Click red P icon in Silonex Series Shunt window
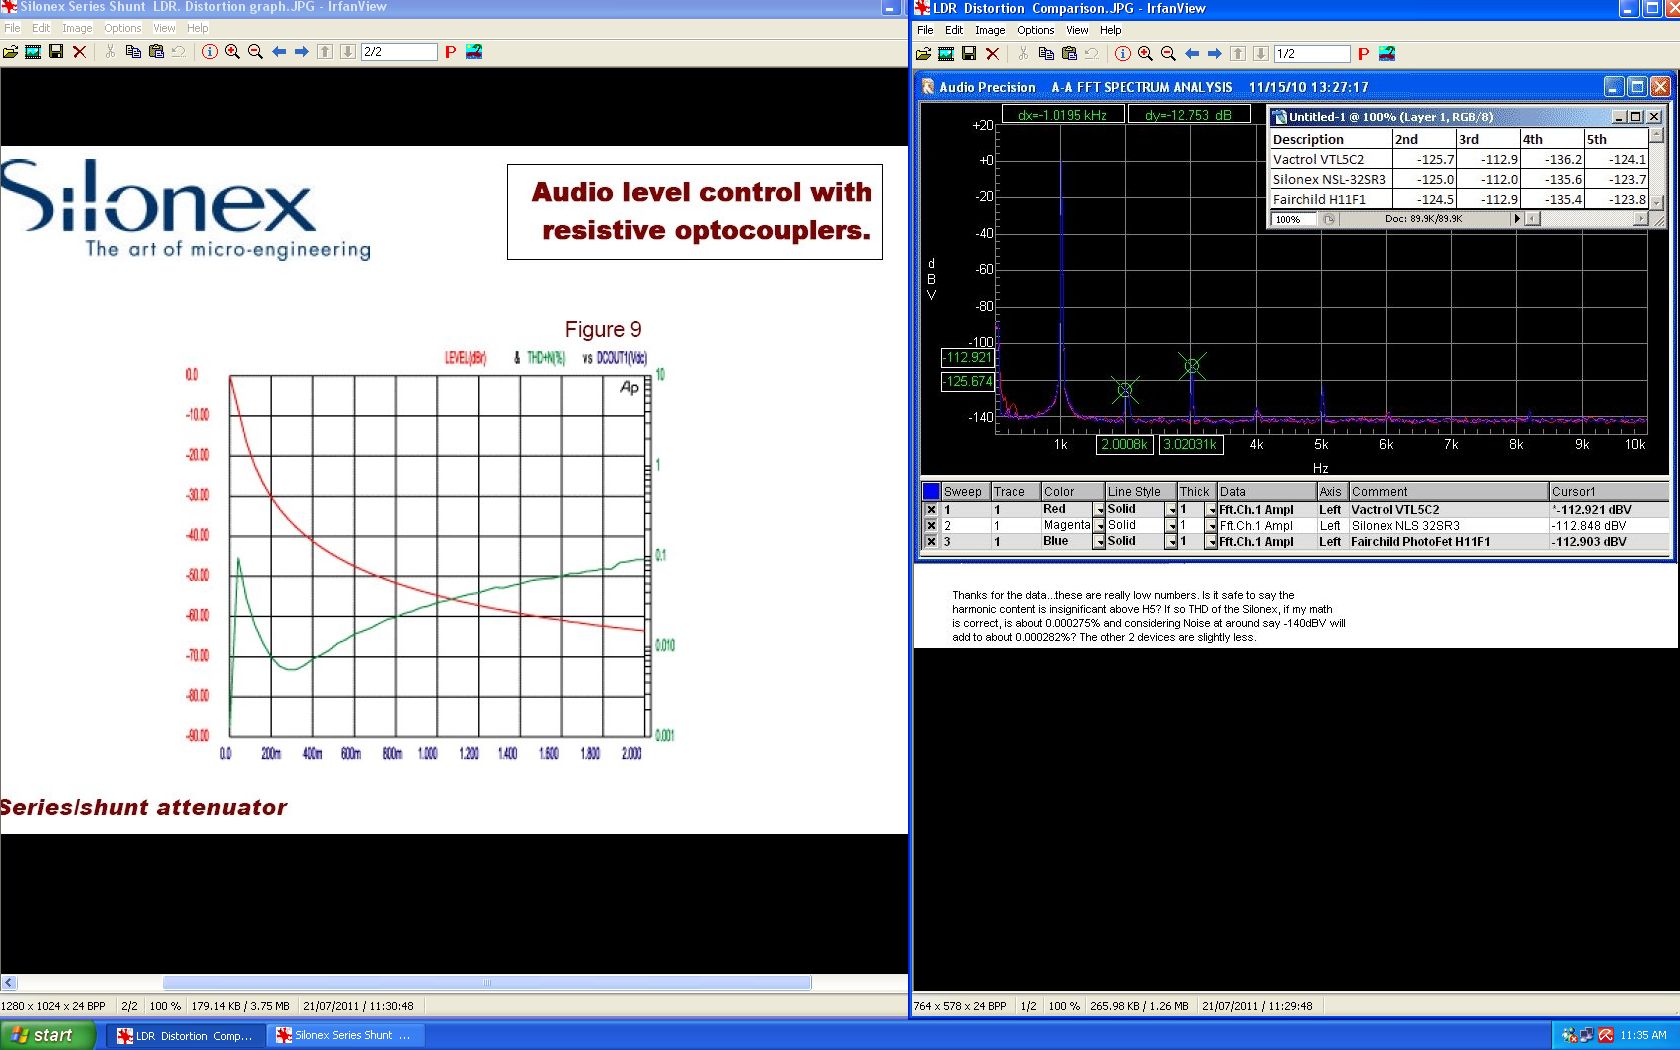This screenshot has width=1680, height=1050. (x=450, y=52)
